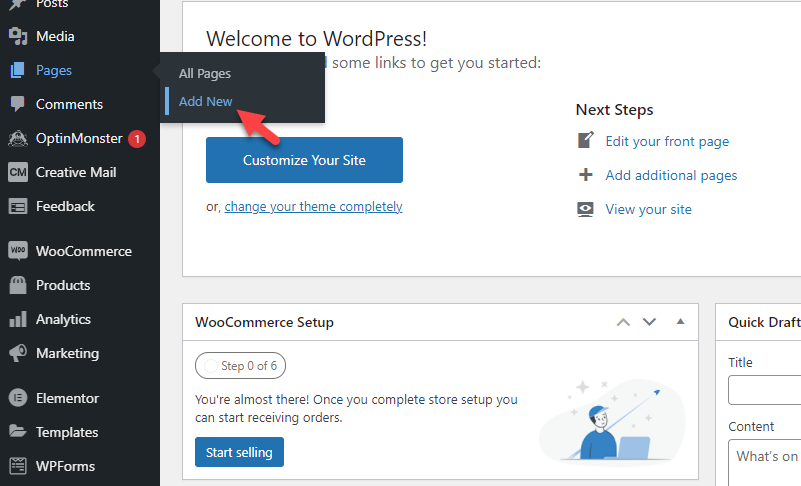Choose Add New in the Pages submenu
This screenshot has width=801, height=486.
coord(205,101)
